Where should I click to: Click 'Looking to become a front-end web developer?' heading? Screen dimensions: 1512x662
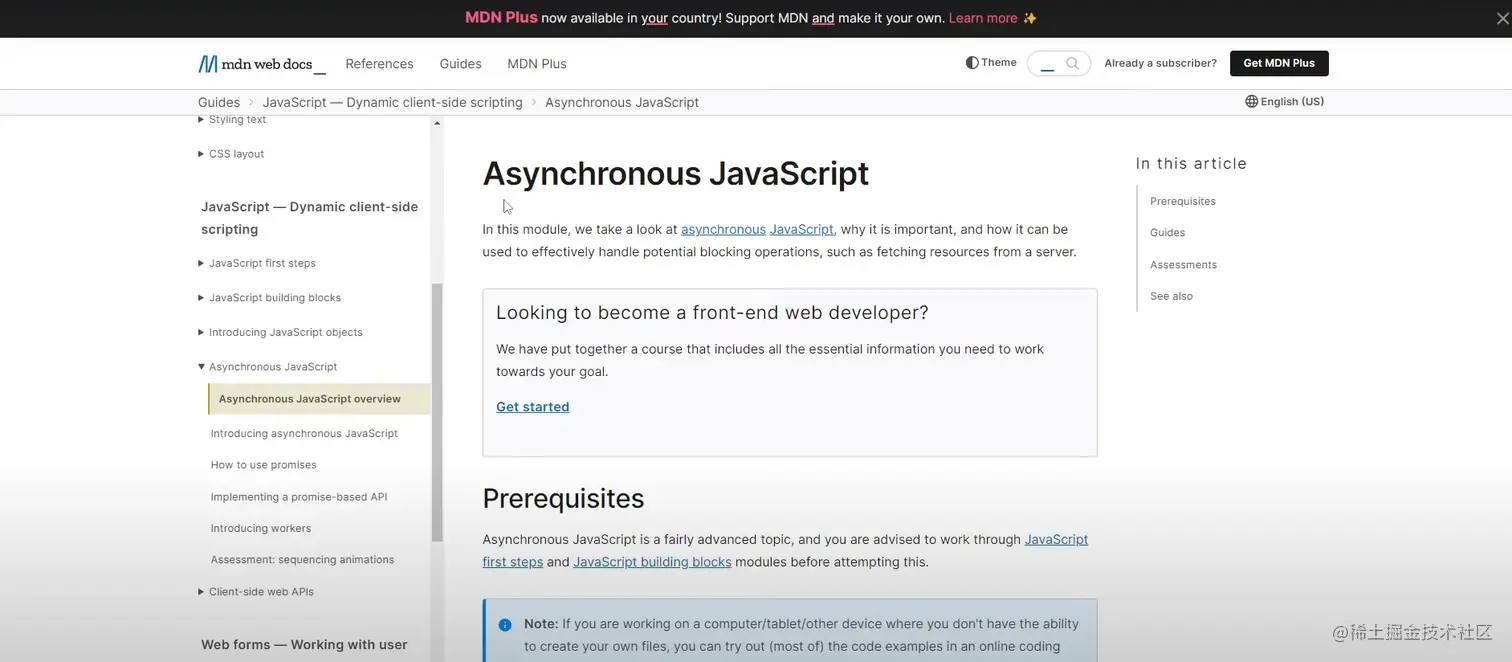pos(712,313)
